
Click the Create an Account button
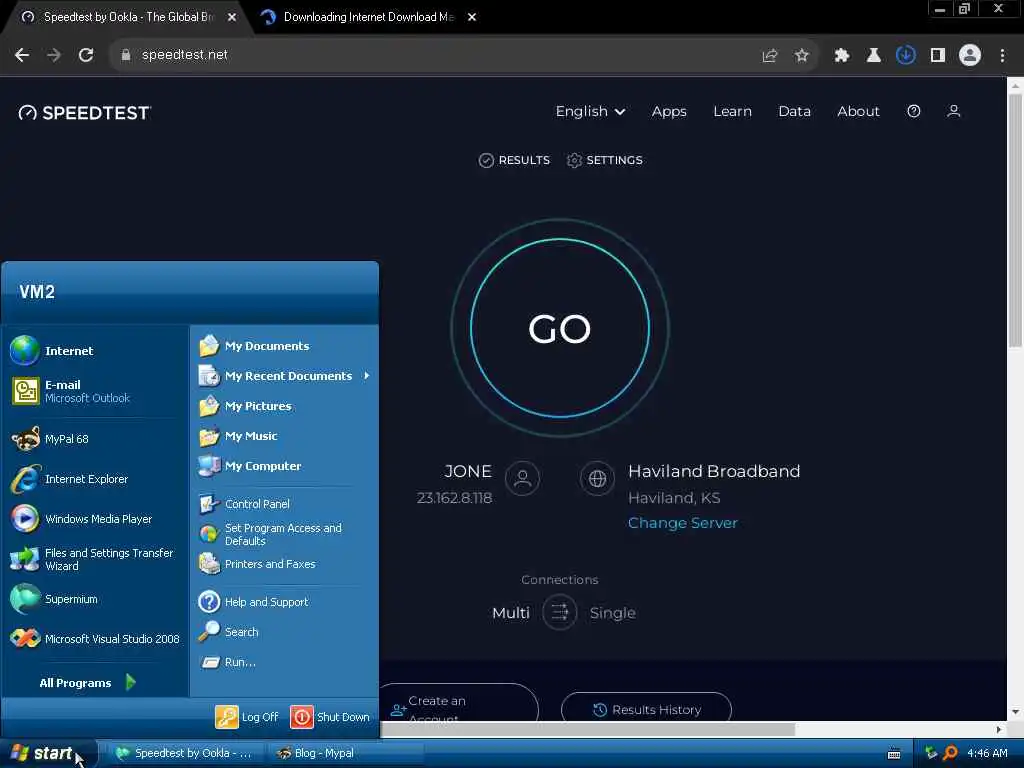(x=459, y=703)
